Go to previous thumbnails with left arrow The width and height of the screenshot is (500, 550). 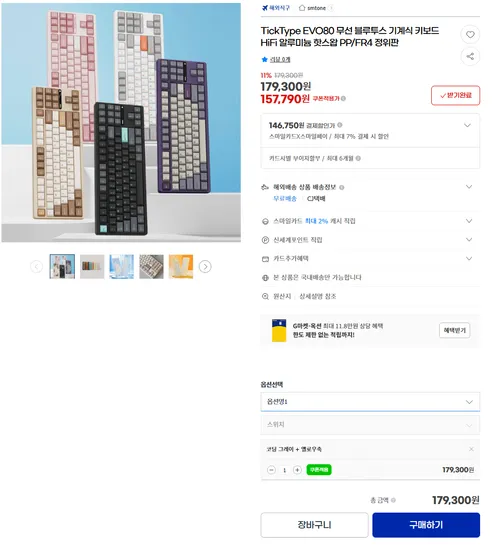[x=36, y=267]
